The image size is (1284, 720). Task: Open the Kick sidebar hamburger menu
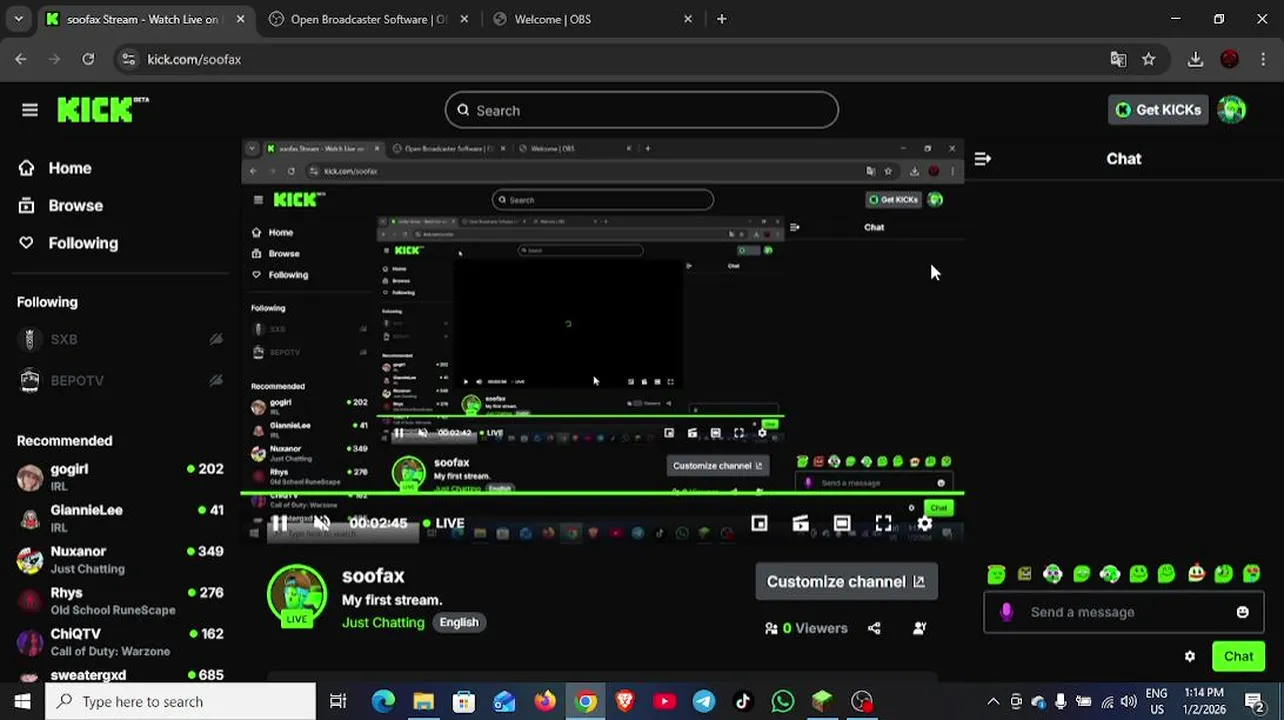click(x=30, y=110)
